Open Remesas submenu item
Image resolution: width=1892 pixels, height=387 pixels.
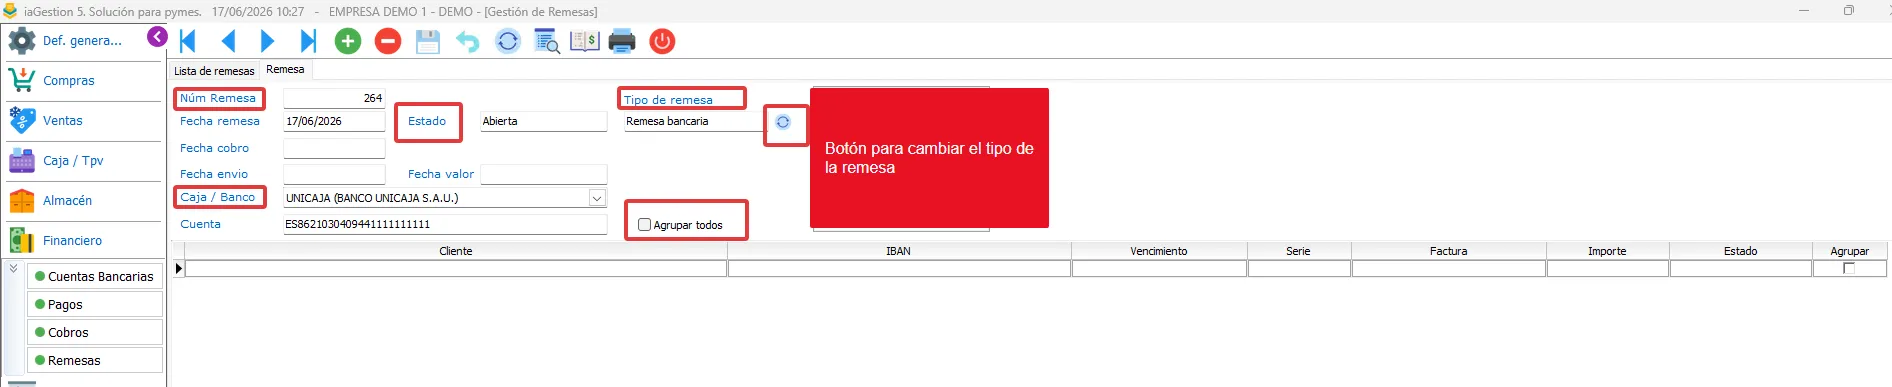[x=95, y=361]
